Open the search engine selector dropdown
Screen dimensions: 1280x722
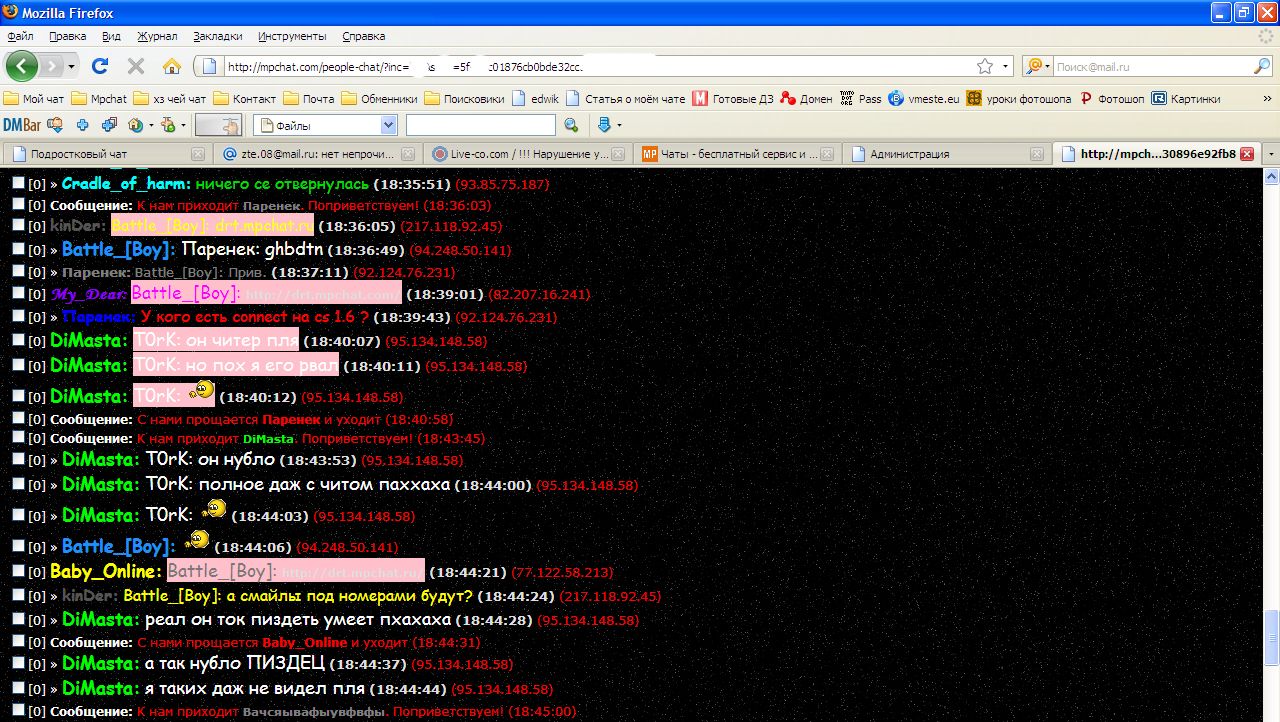pos(1039,66)
